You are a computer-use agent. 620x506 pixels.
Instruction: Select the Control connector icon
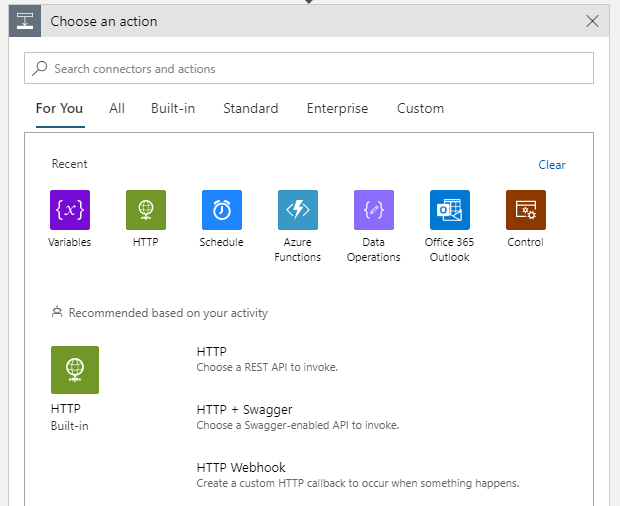pos(525,210)
